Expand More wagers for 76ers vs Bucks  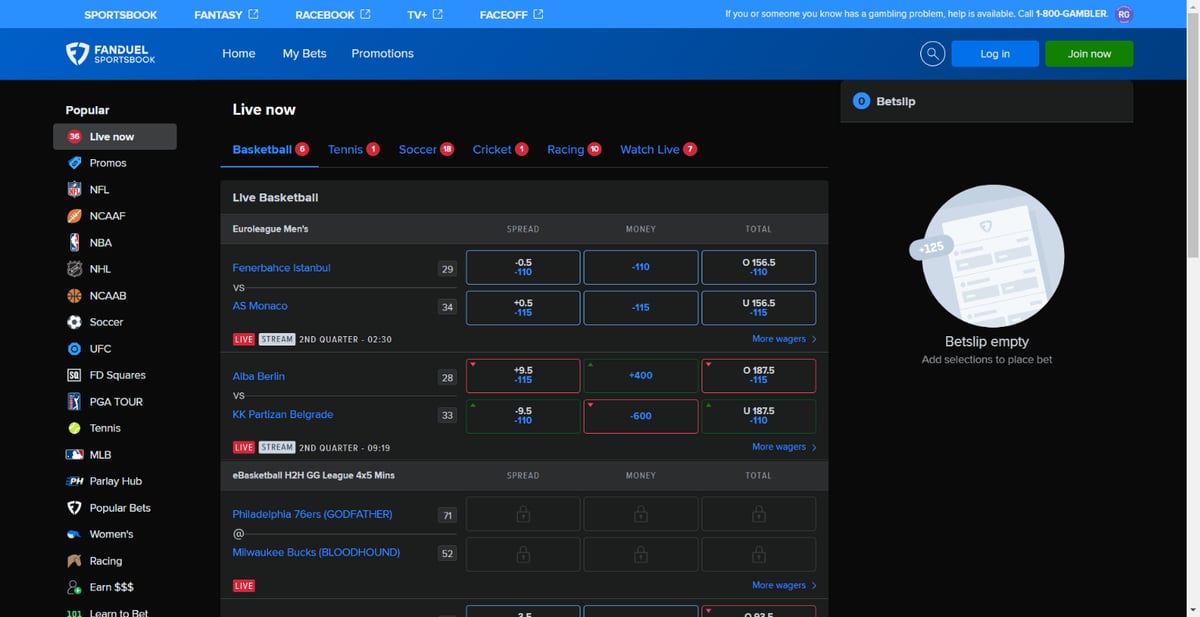[784, 585]
